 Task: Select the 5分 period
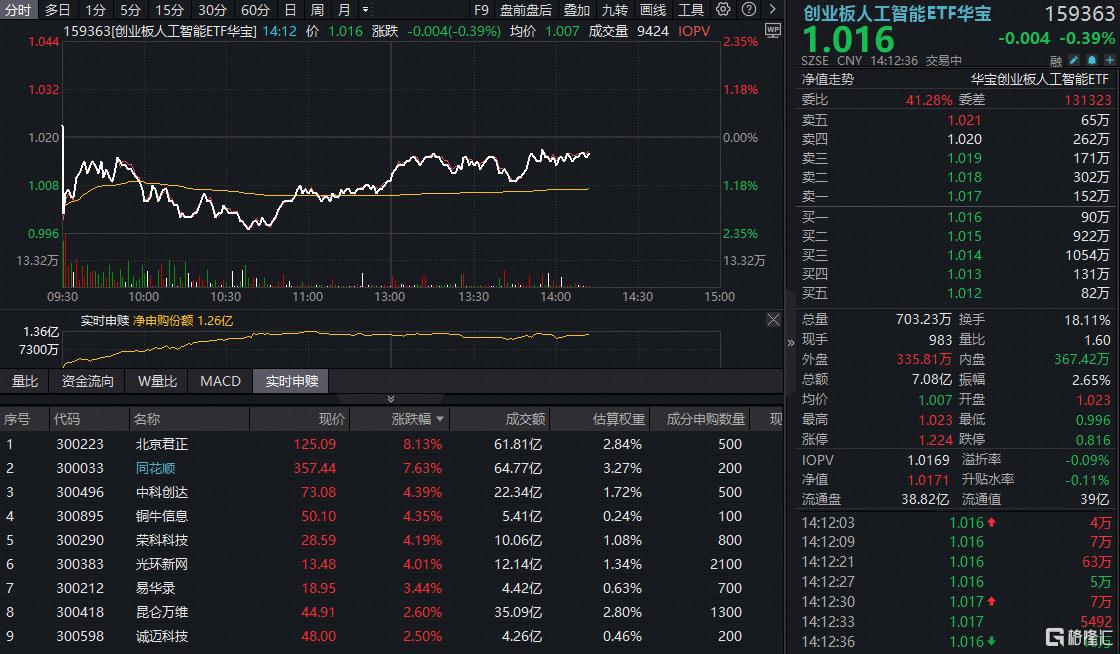130,10
